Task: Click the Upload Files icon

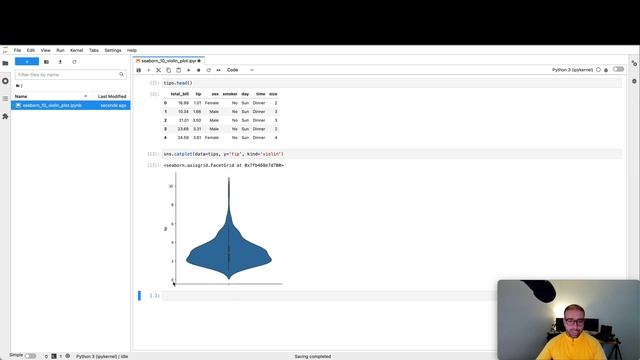Action: pos(60,62)
